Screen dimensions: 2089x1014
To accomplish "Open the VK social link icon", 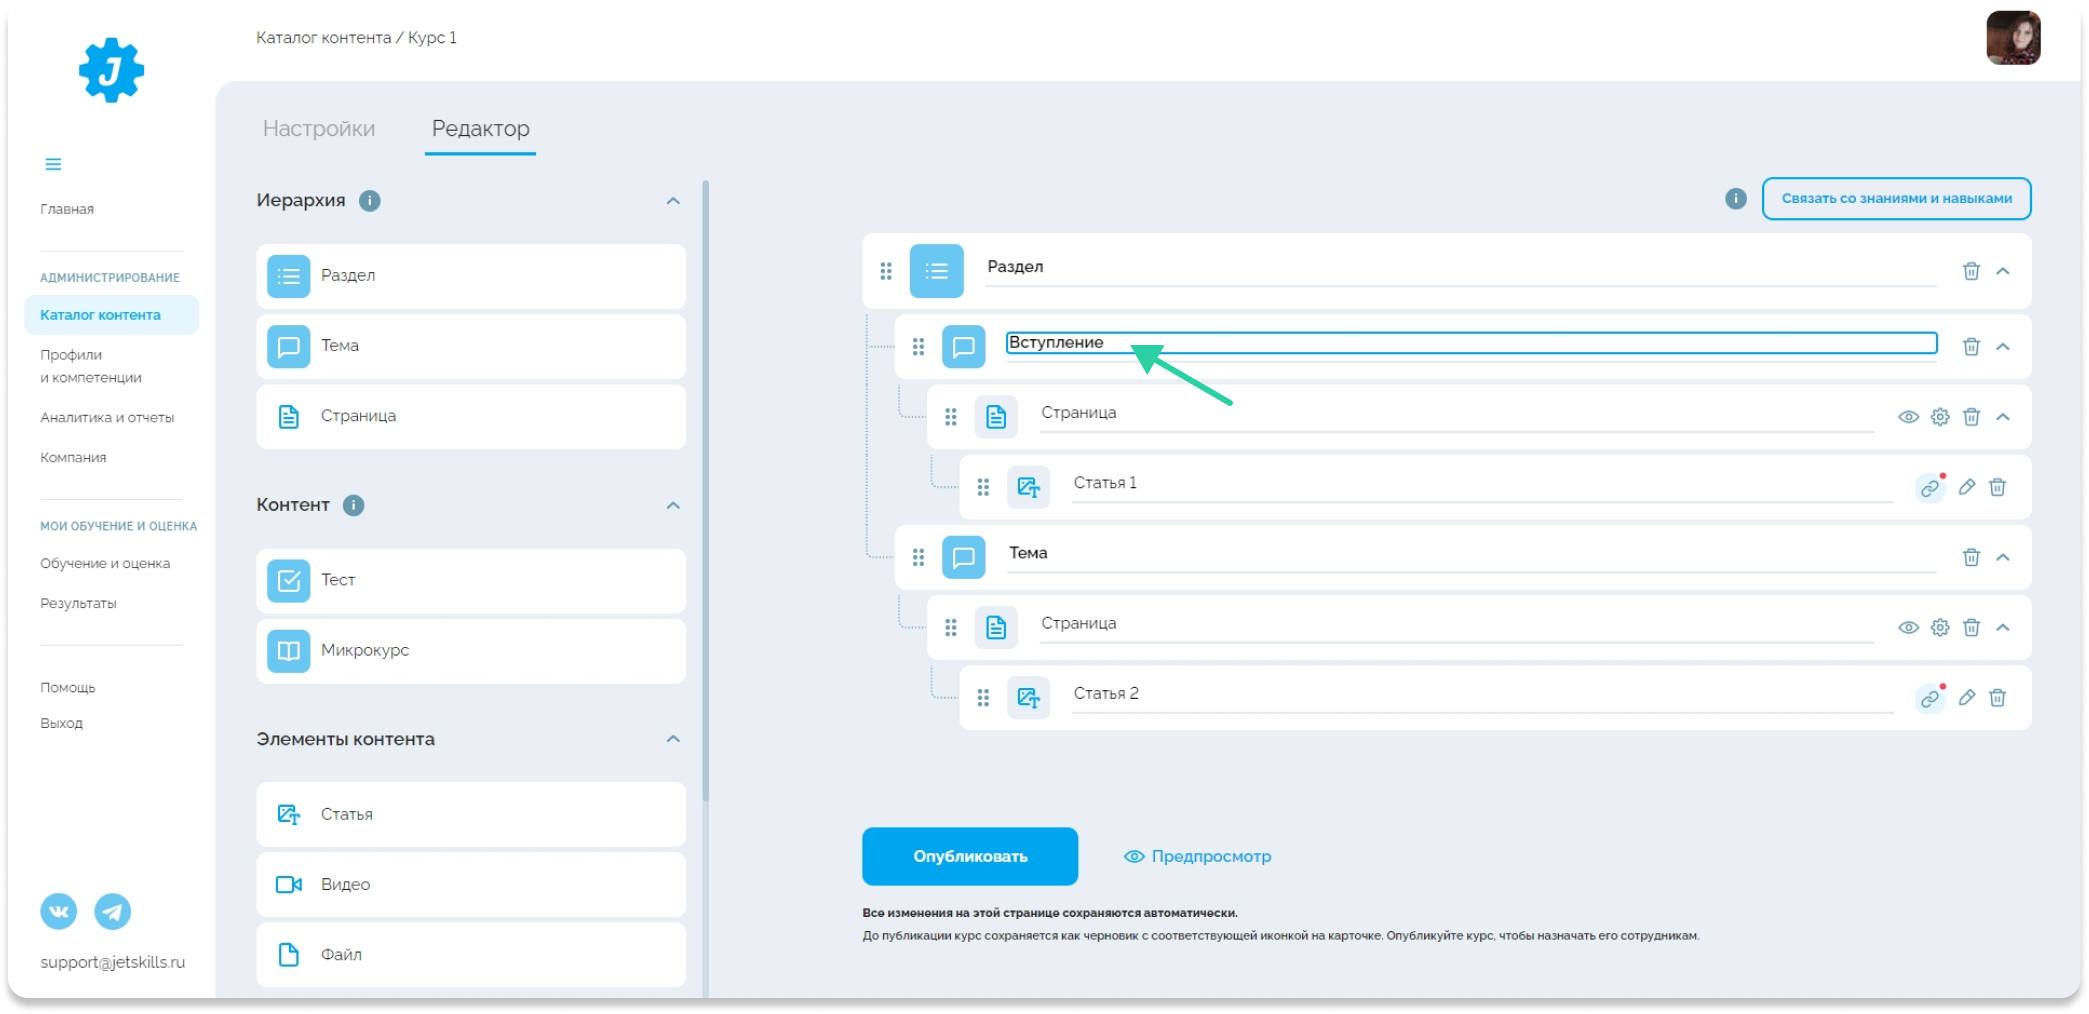I will (x=59, y=911).
